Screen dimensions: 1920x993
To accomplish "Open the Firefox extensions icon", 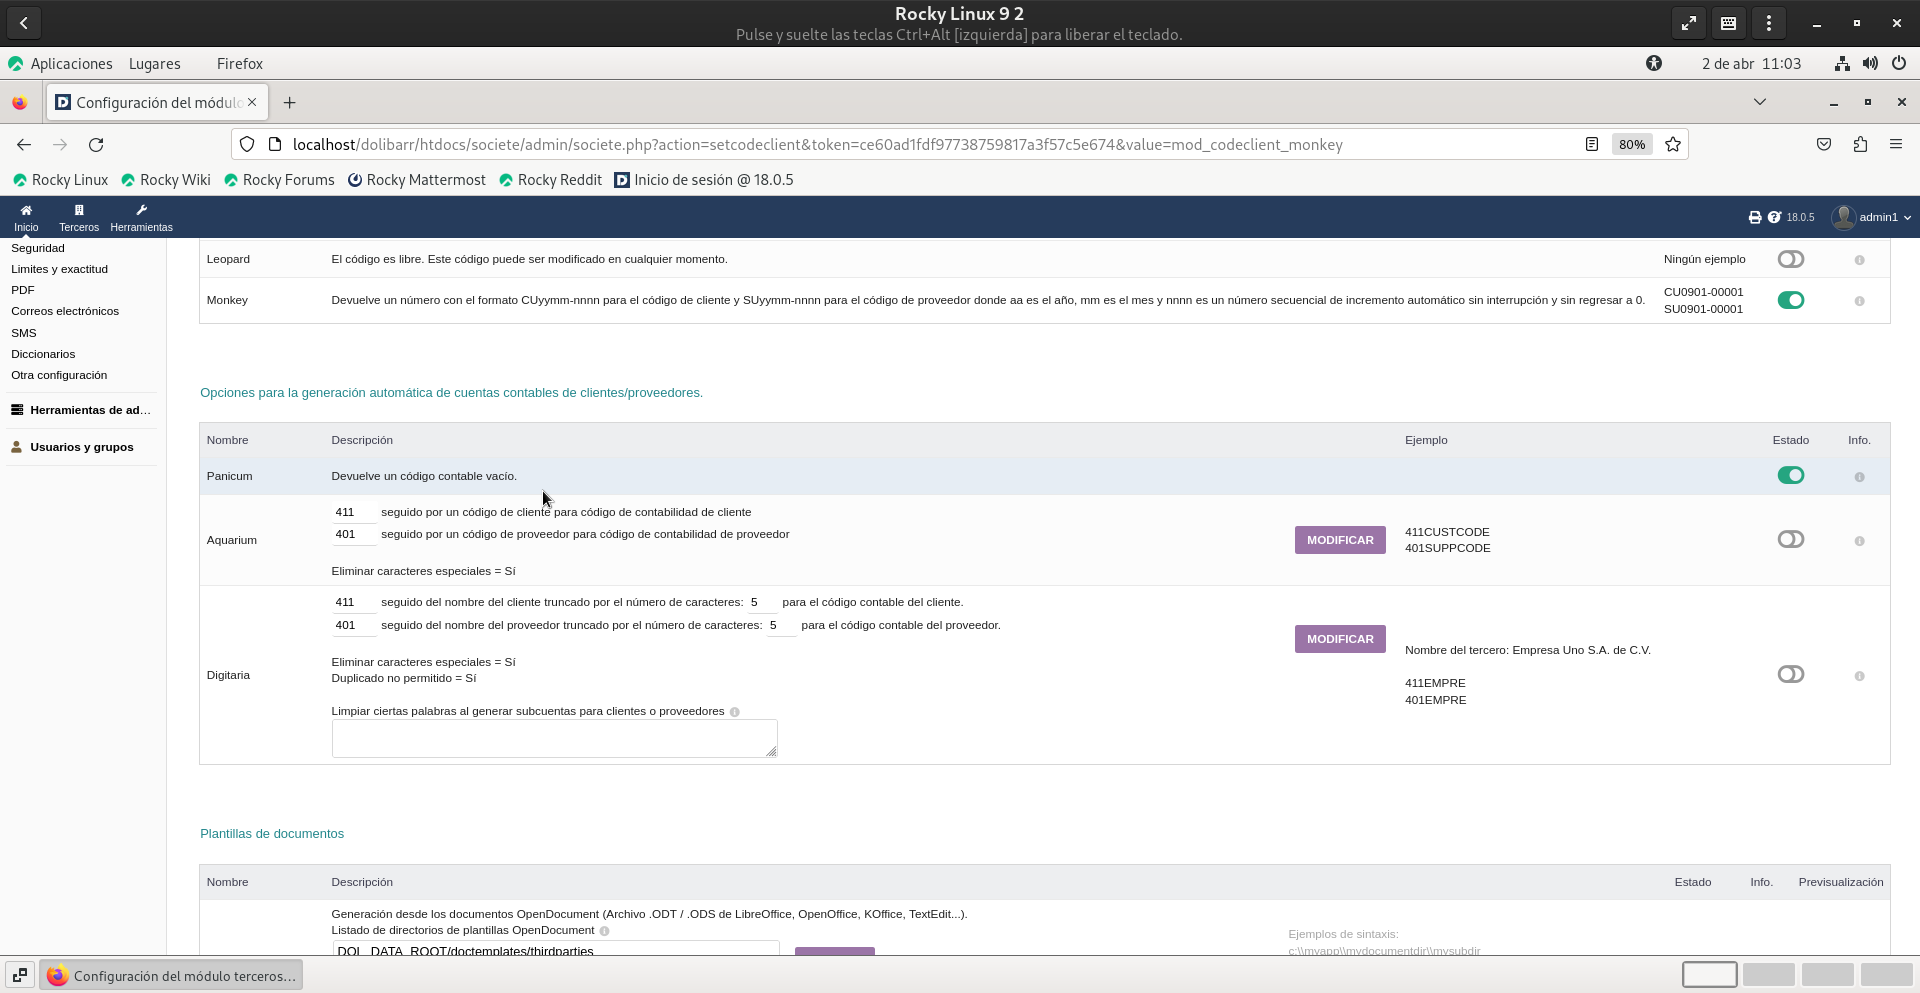I will click(x=1859, y=145).
